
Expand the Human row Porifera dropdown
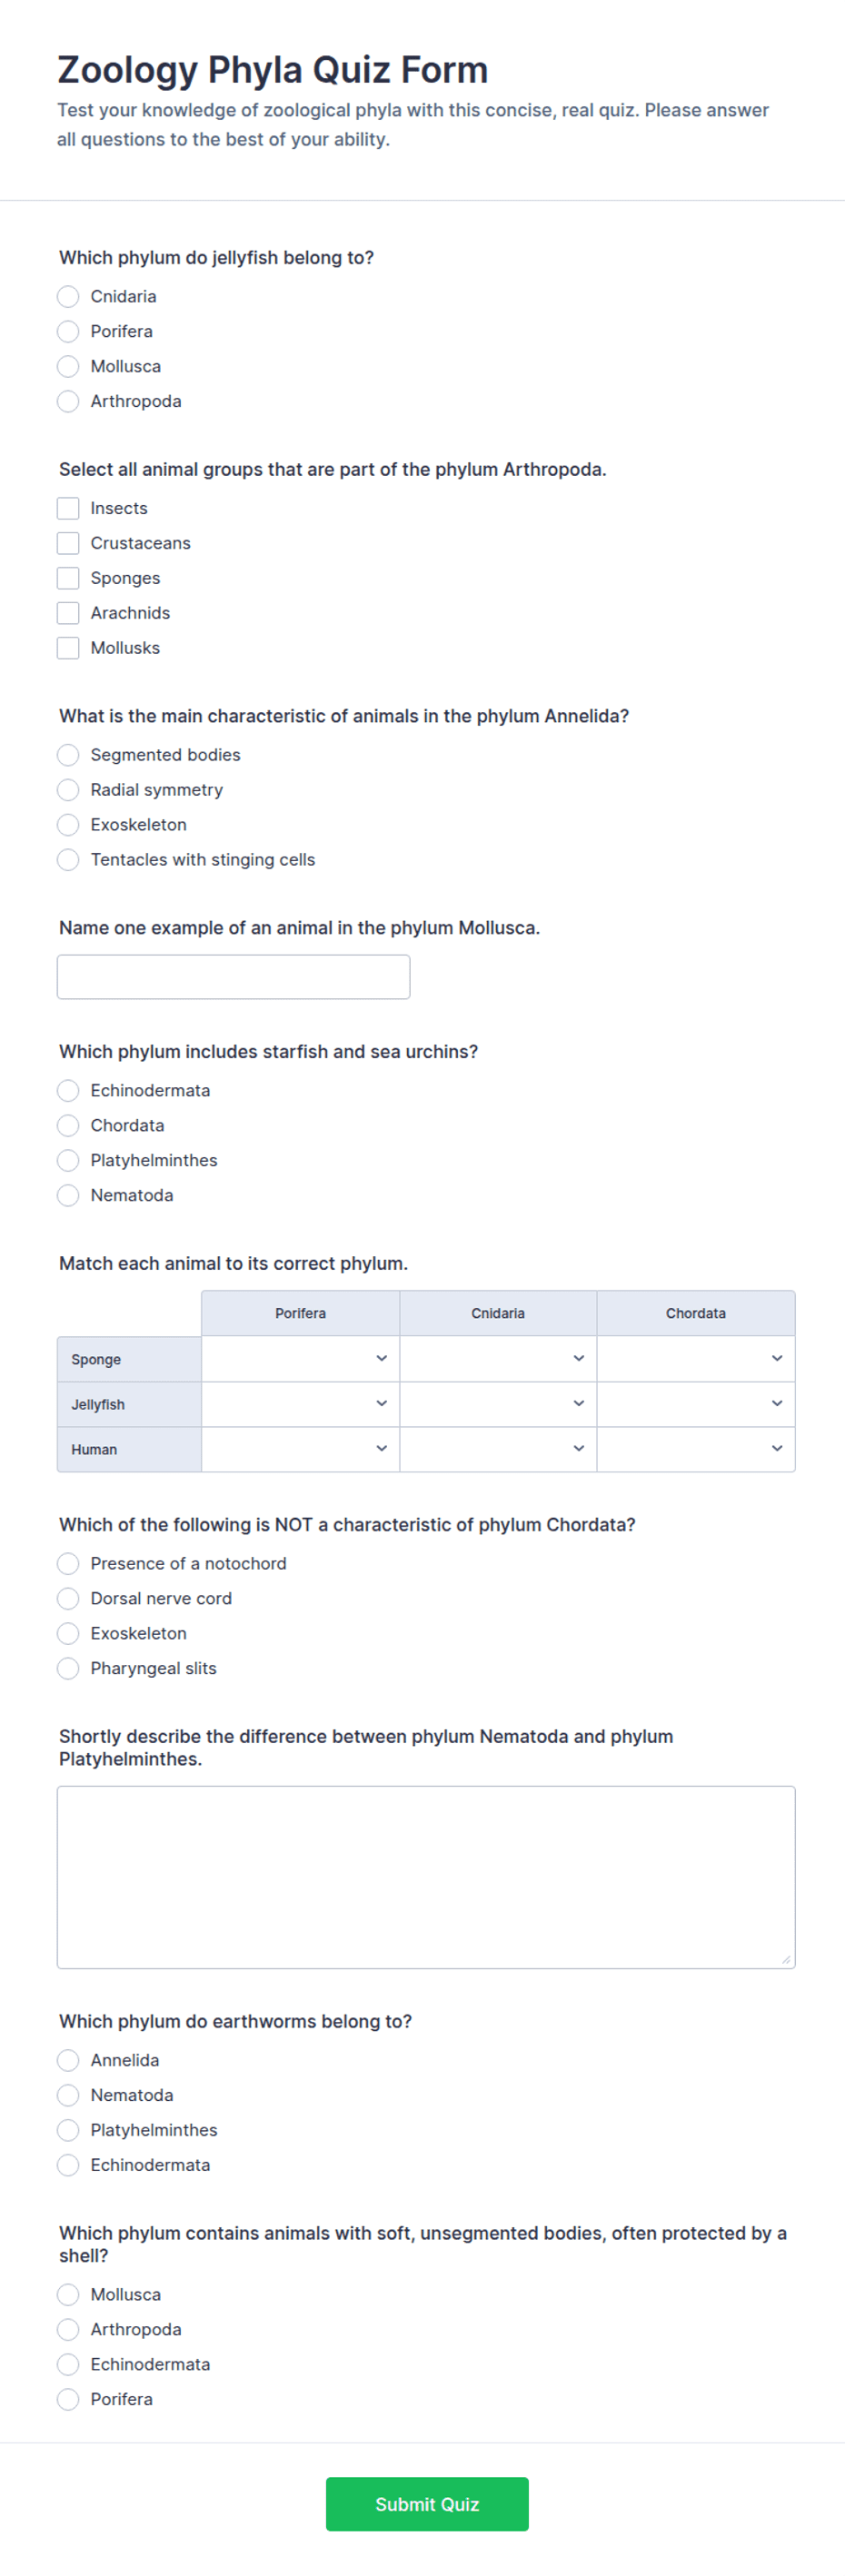[300, 1449]
